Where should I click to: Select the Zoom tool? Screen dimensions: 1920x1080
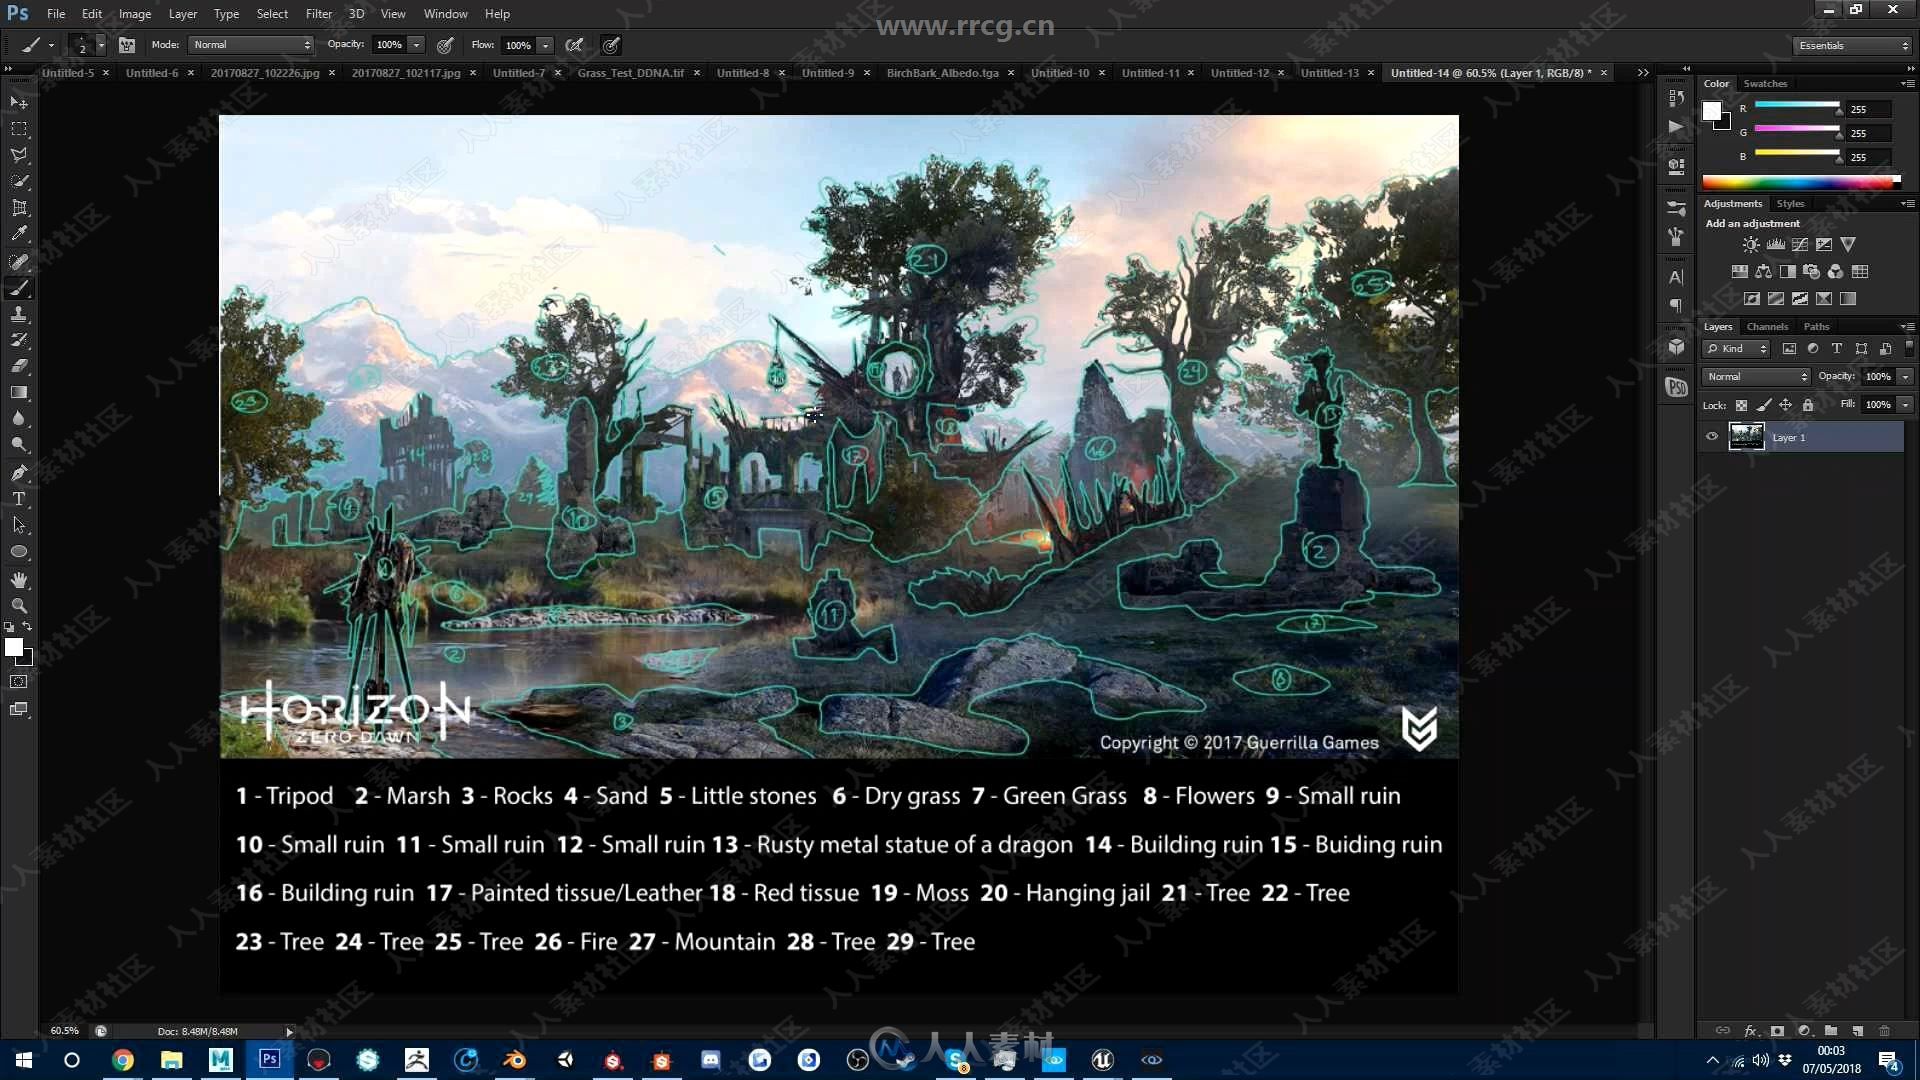click(19, 606)
